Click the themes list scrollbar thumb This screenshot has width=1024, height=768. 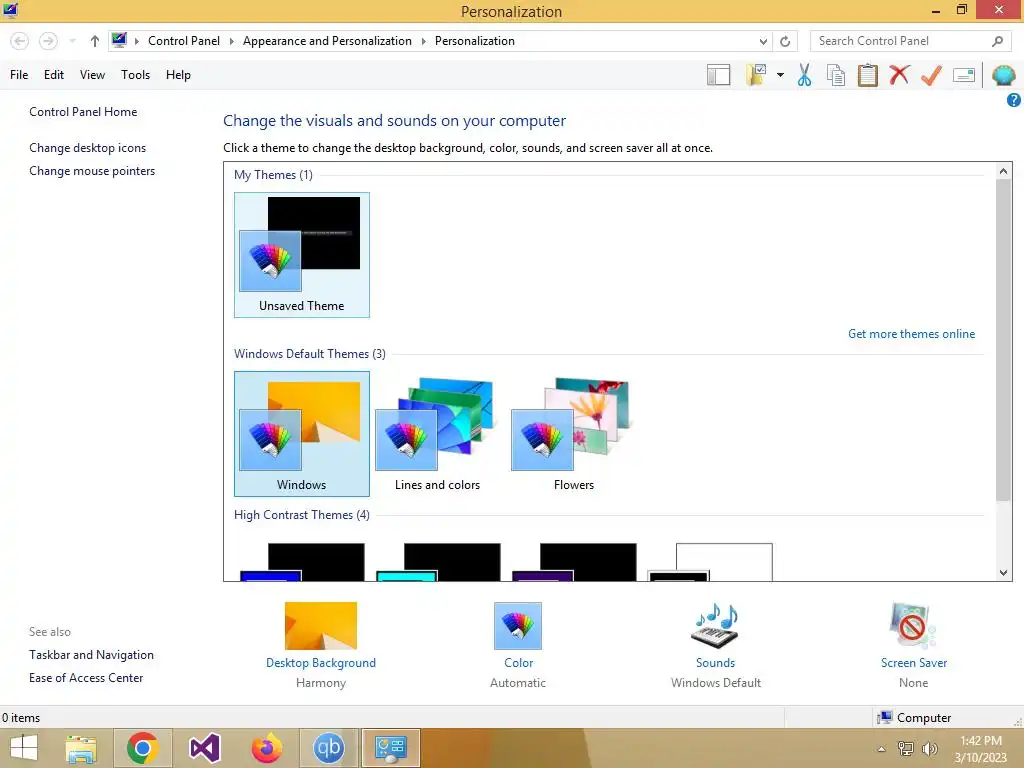(x=1003, y=340)
